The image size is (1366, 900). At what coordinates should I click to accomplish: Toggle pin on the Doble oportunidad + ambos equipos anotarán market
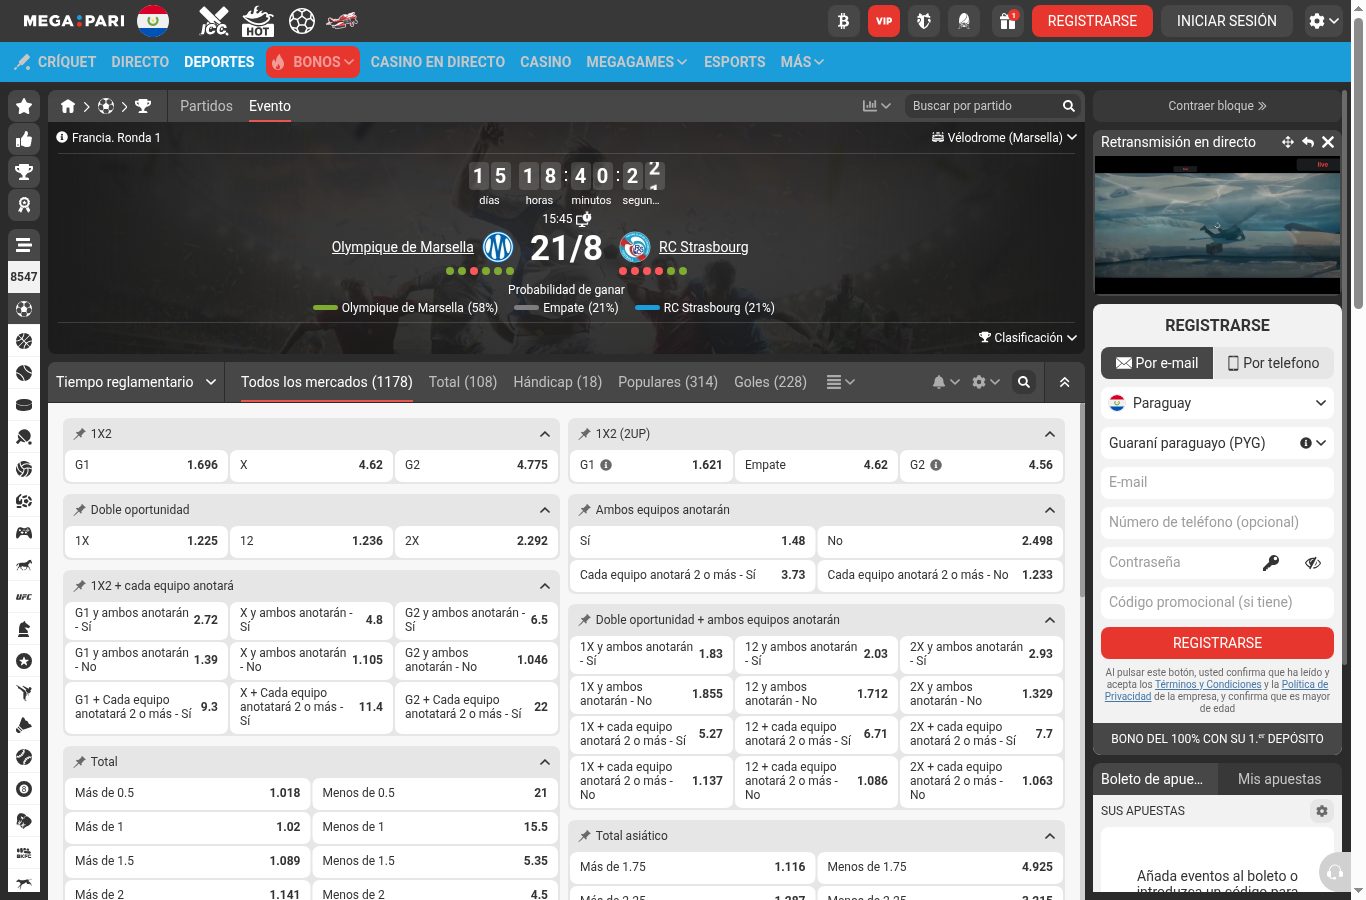(585, 620)
